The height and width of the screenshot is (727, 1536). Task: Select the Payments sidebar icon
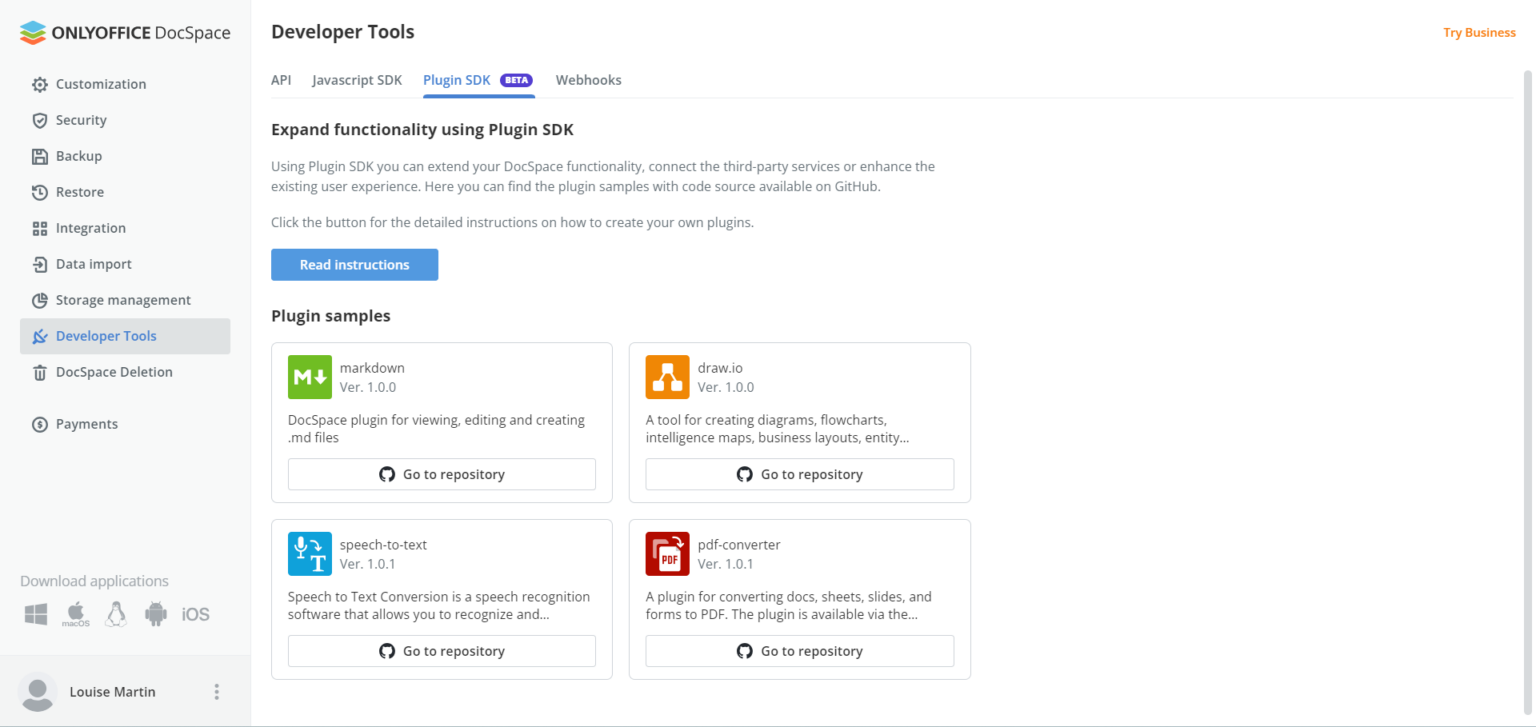(x=85, y=424)
